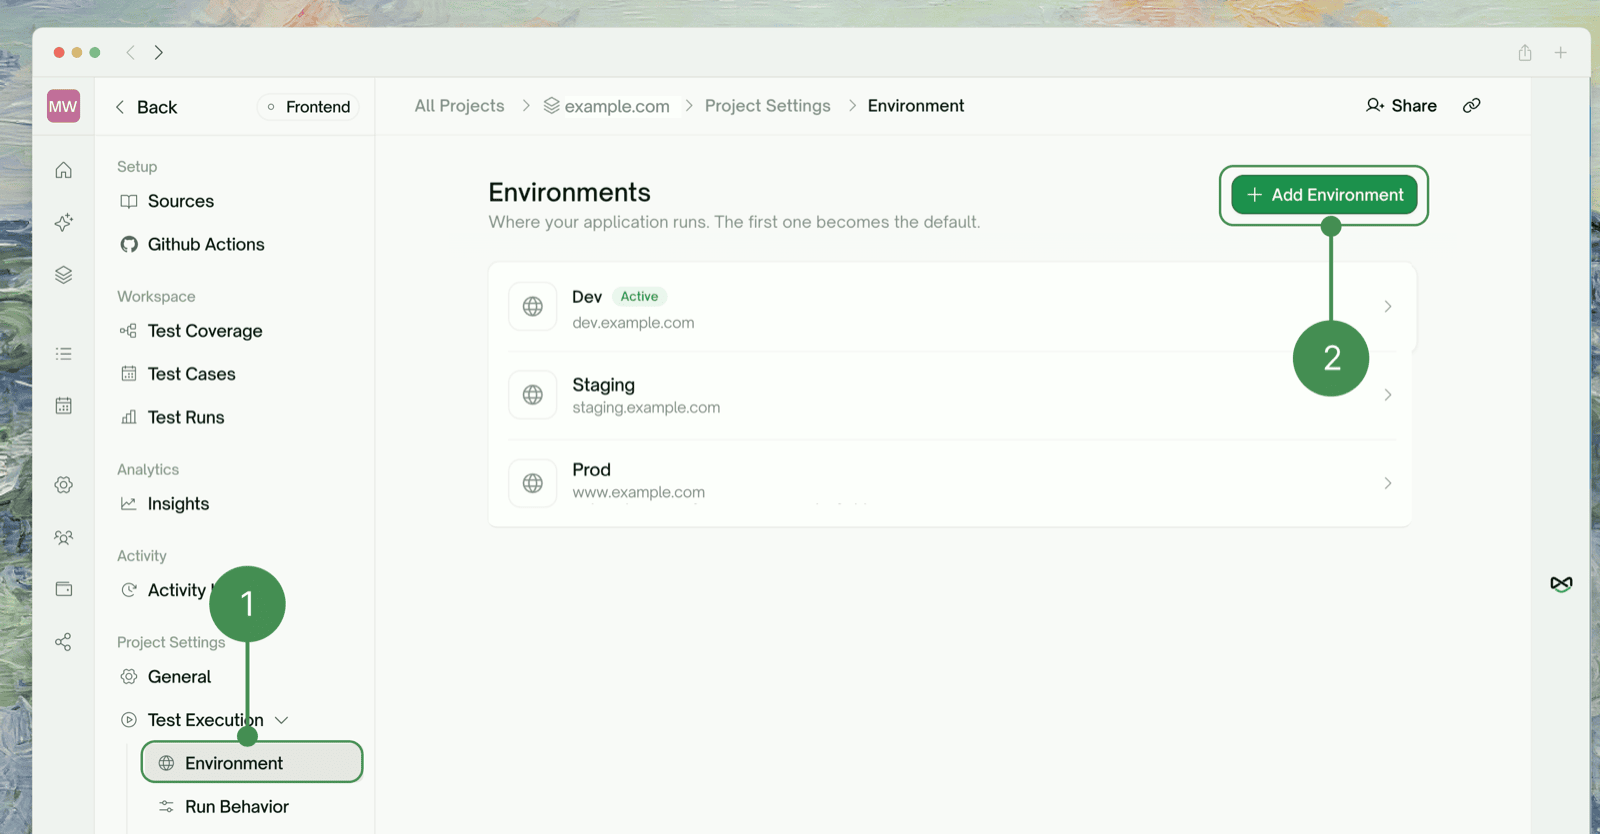Click the team members icon in left rail
This screenshot has width=1600, height=834.
click(x=63, y=537)
